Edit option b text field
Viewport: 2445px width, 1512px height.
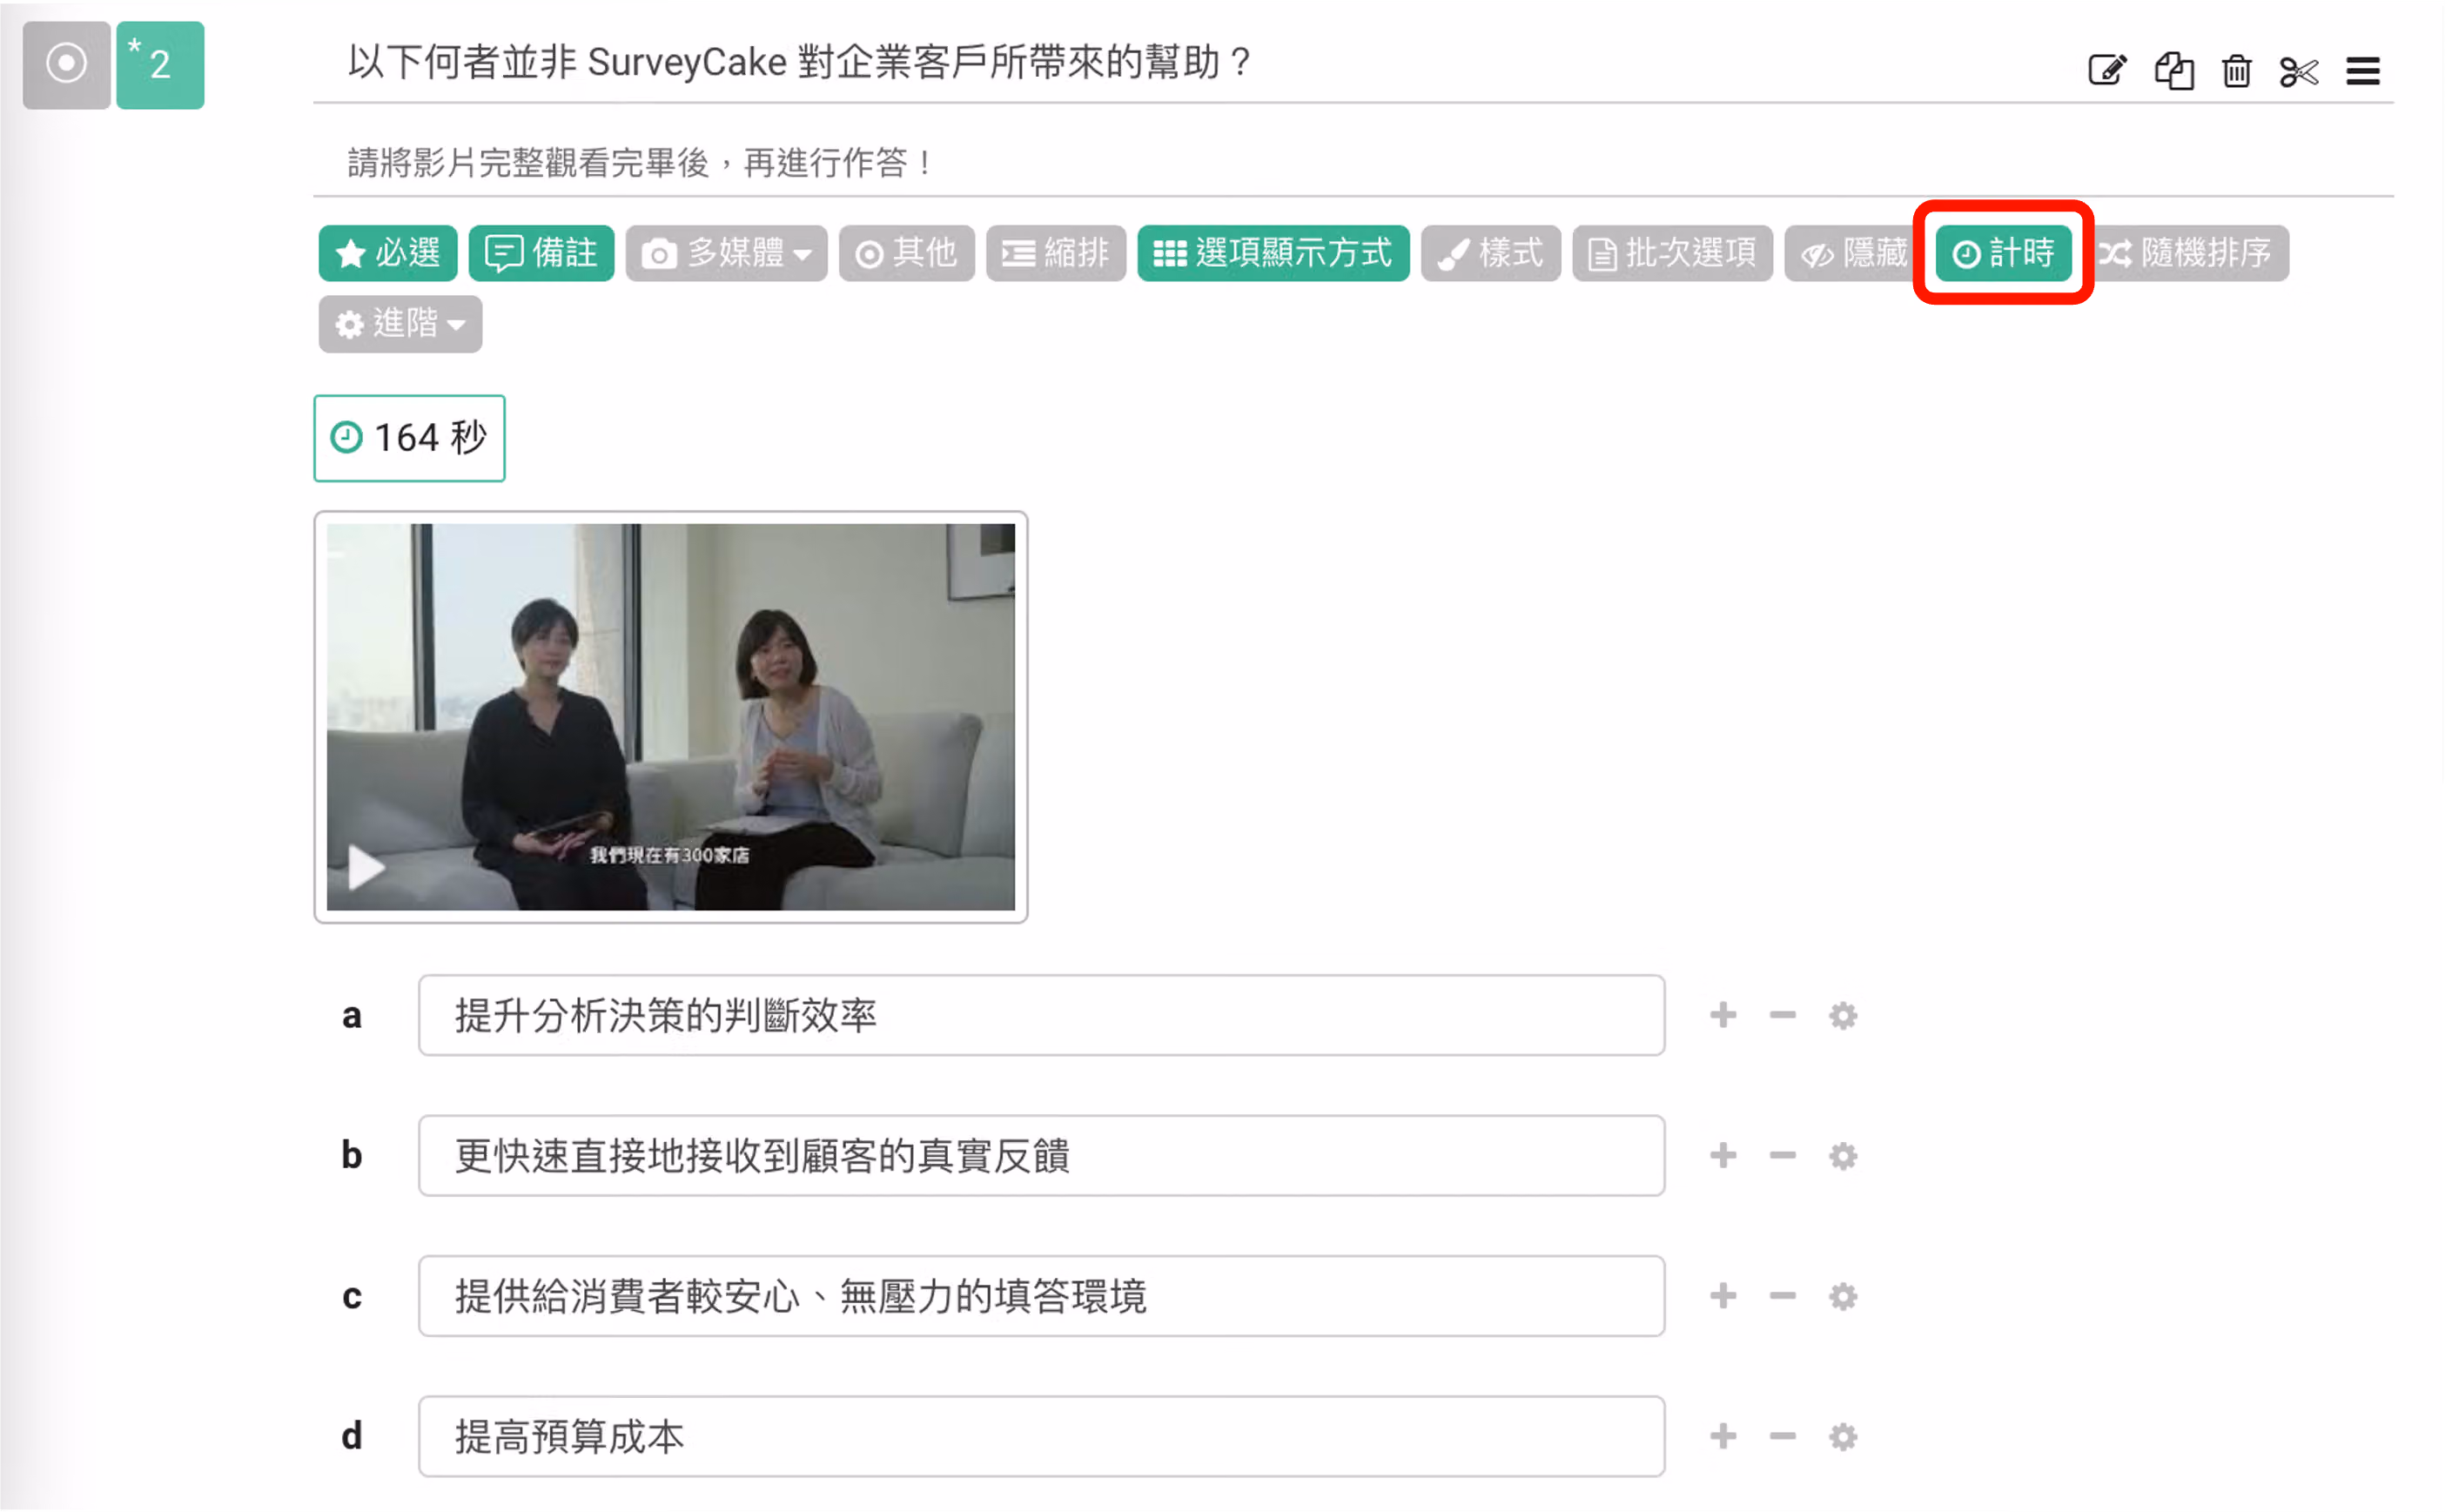(x=1041, y=1155)
